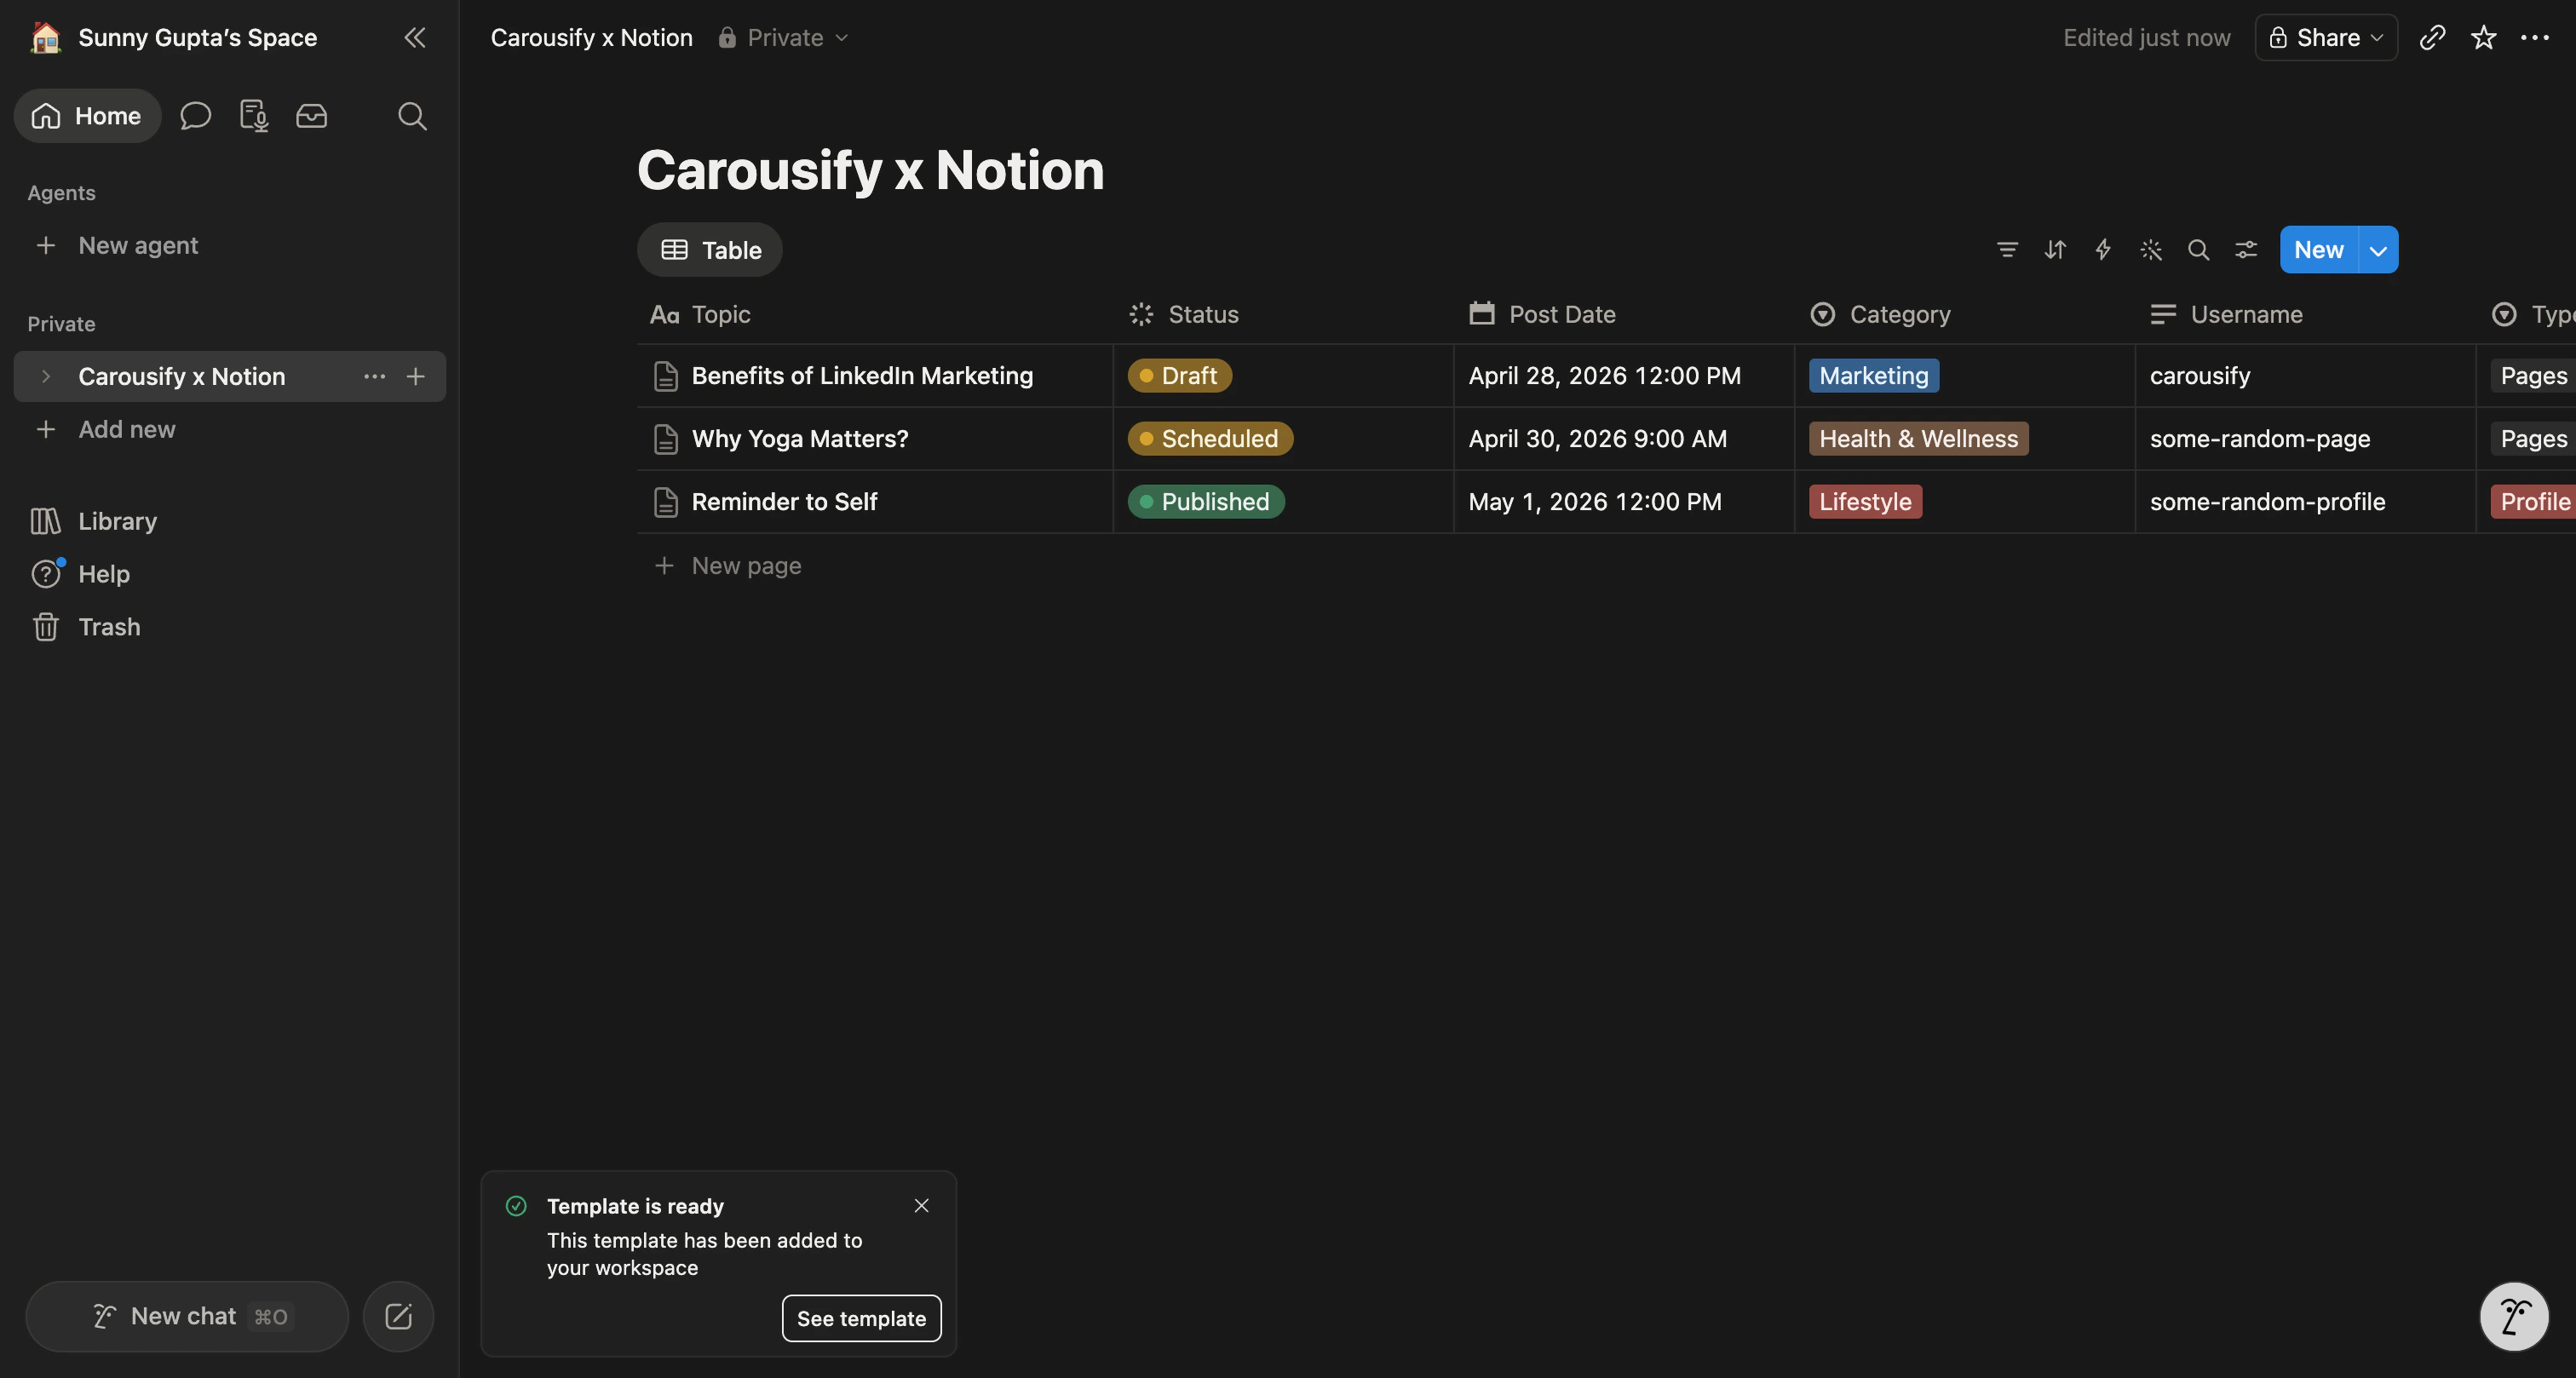Click the May 1, 2026 12:00 PM date cell
The image size is (2576, 1378).
(x=1624, y=502)
